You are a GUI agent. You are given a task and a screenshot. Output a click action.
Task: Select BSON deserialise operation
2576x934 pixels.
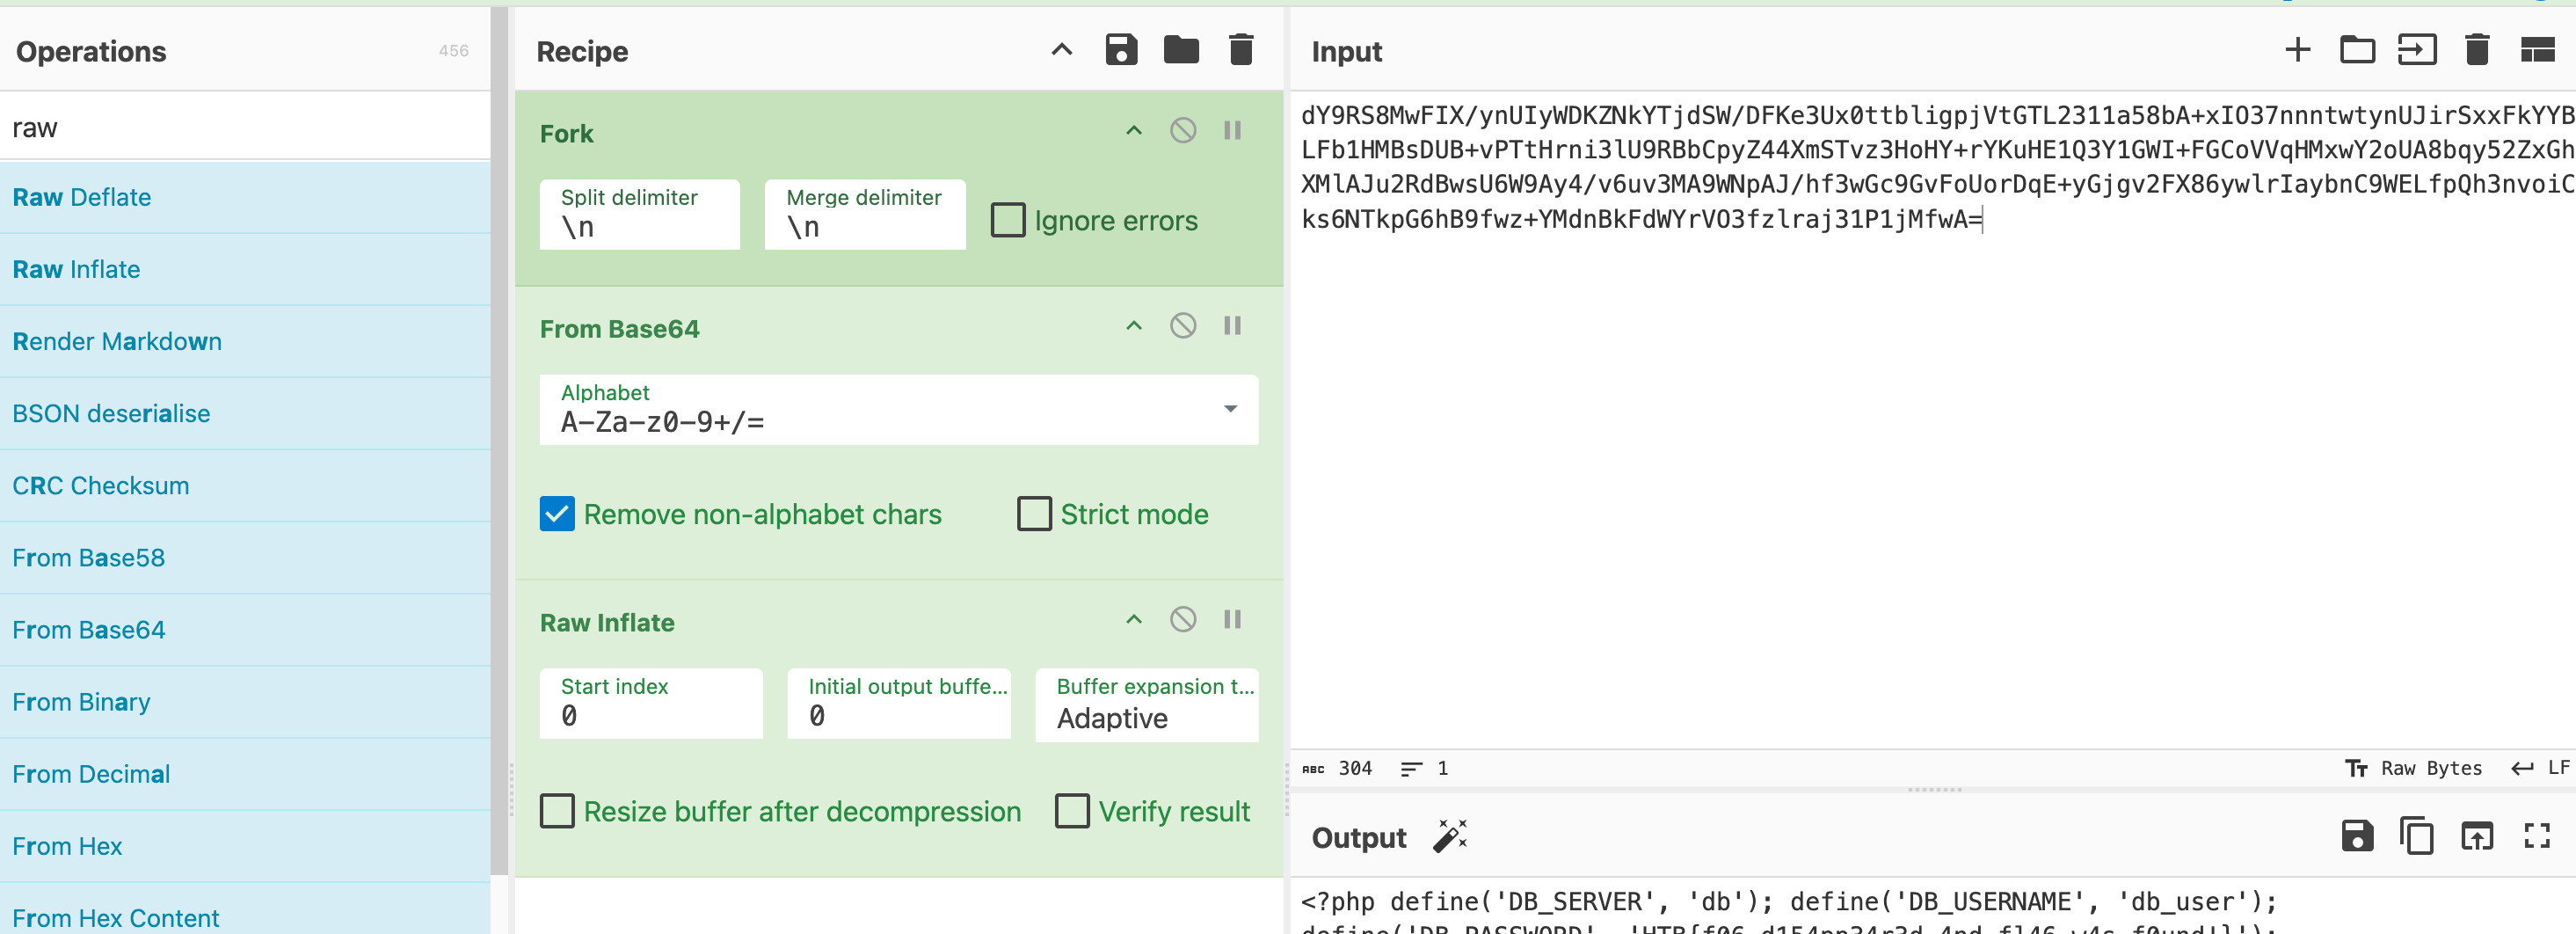[245, 413]
